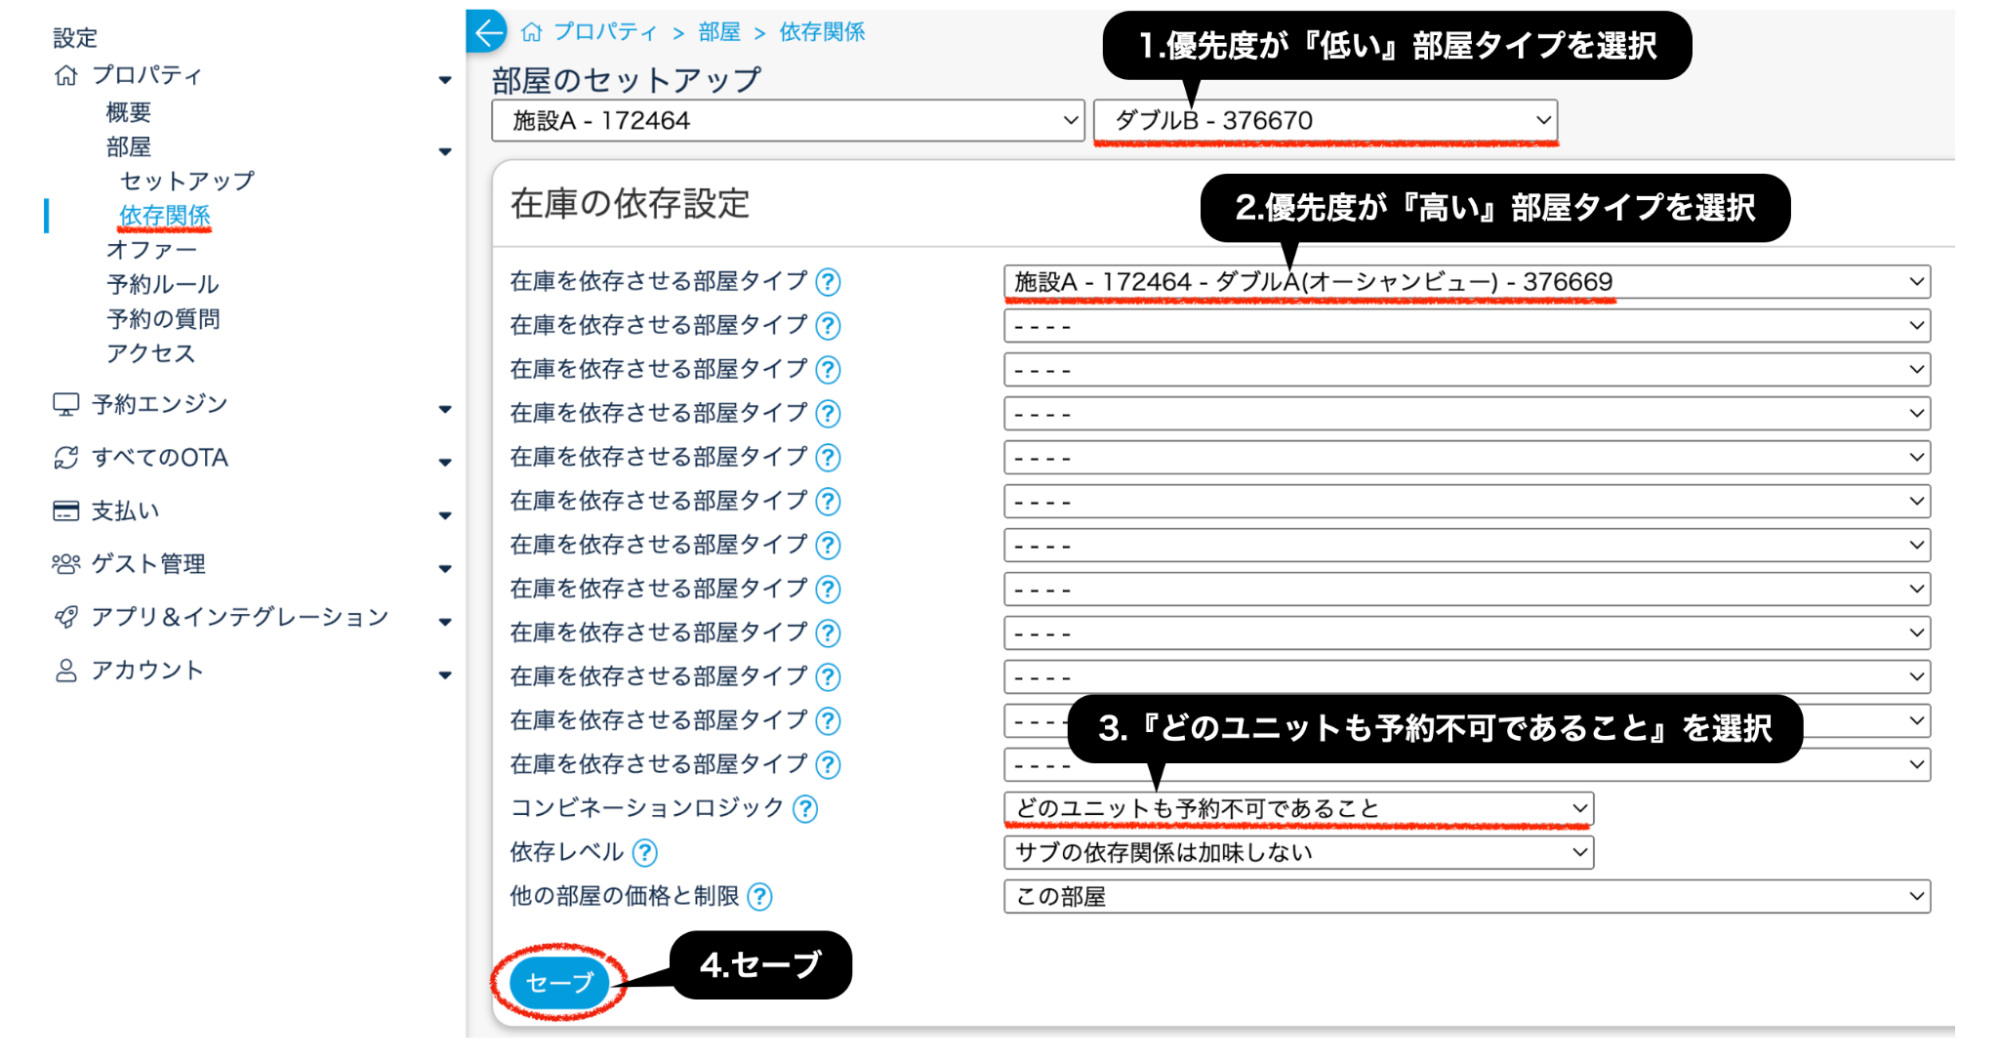Click help icon beside 他の部屋の価格と制限

tap(760, 897)
